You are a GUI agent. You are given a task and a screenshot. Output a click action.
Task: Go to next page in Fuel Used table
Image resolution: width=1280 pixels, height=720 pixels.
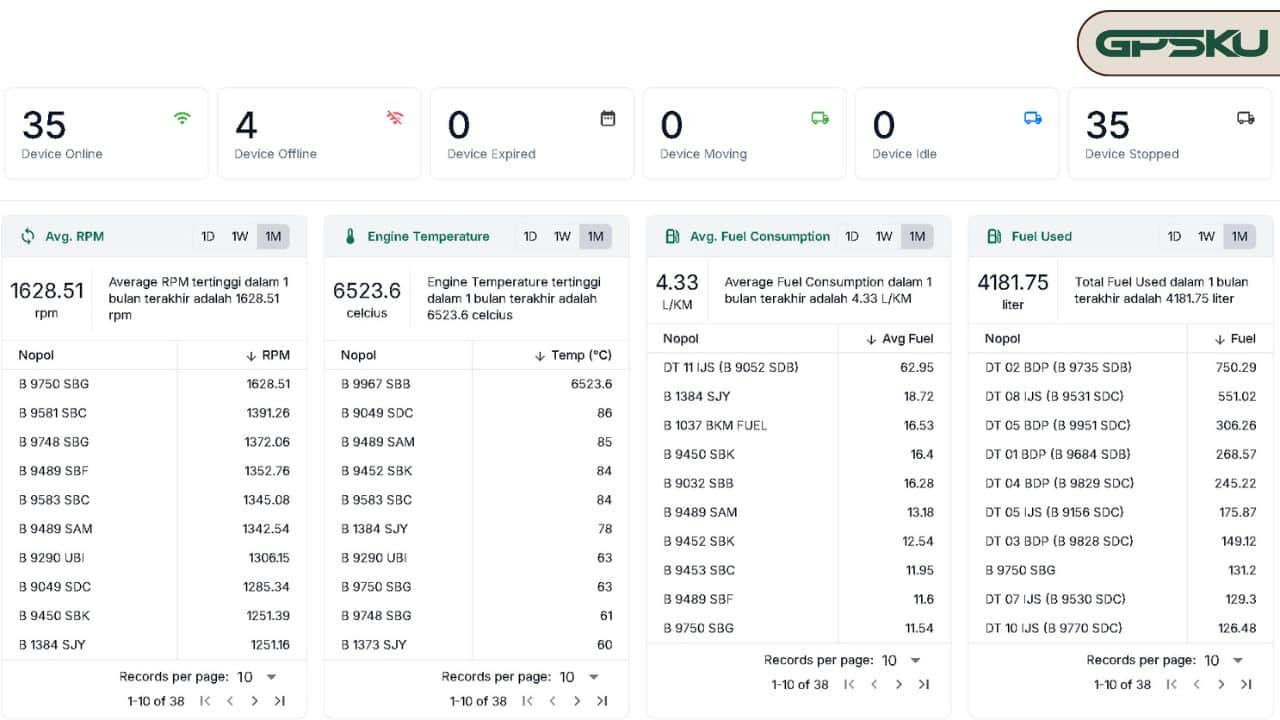tap(1221, 684)
